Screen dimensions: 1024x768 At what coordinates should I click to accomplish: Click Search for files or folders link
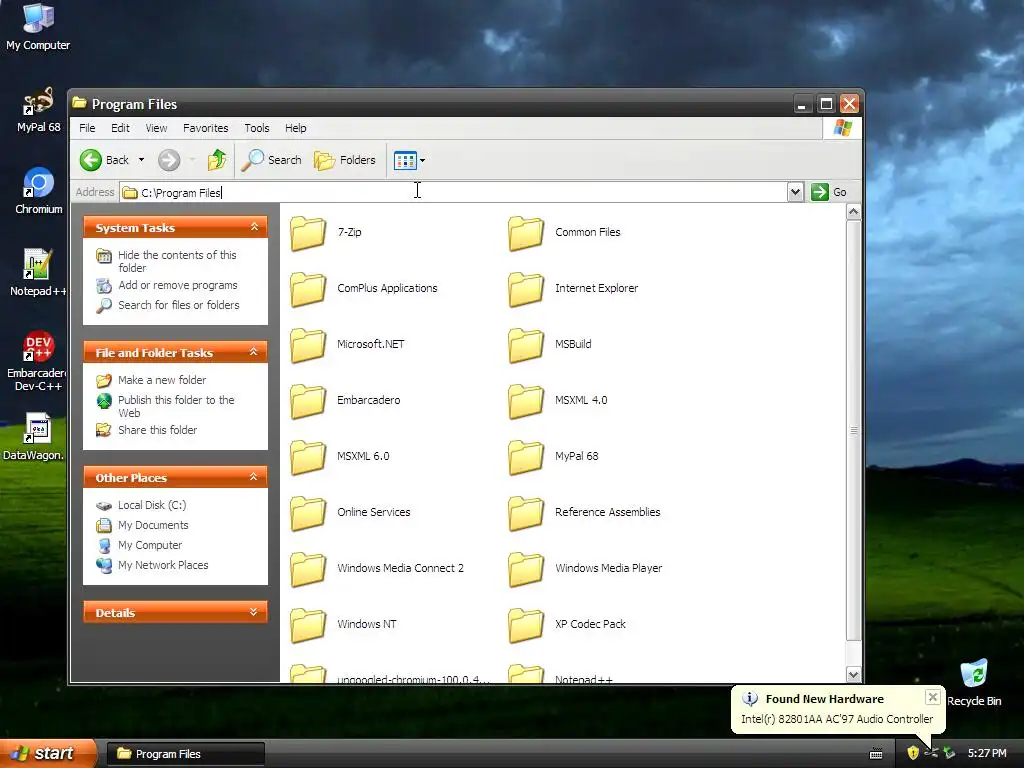pos(178,305)
